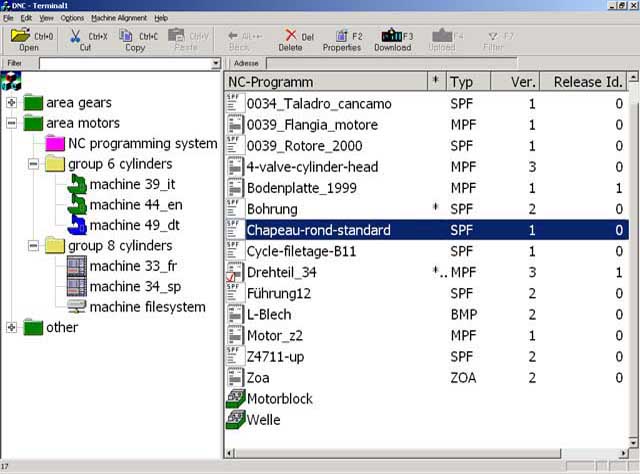The height and width of the screenshot is (474, 640).
Task: Click the Welle workpiece icon
Action: tap(236, 420)
